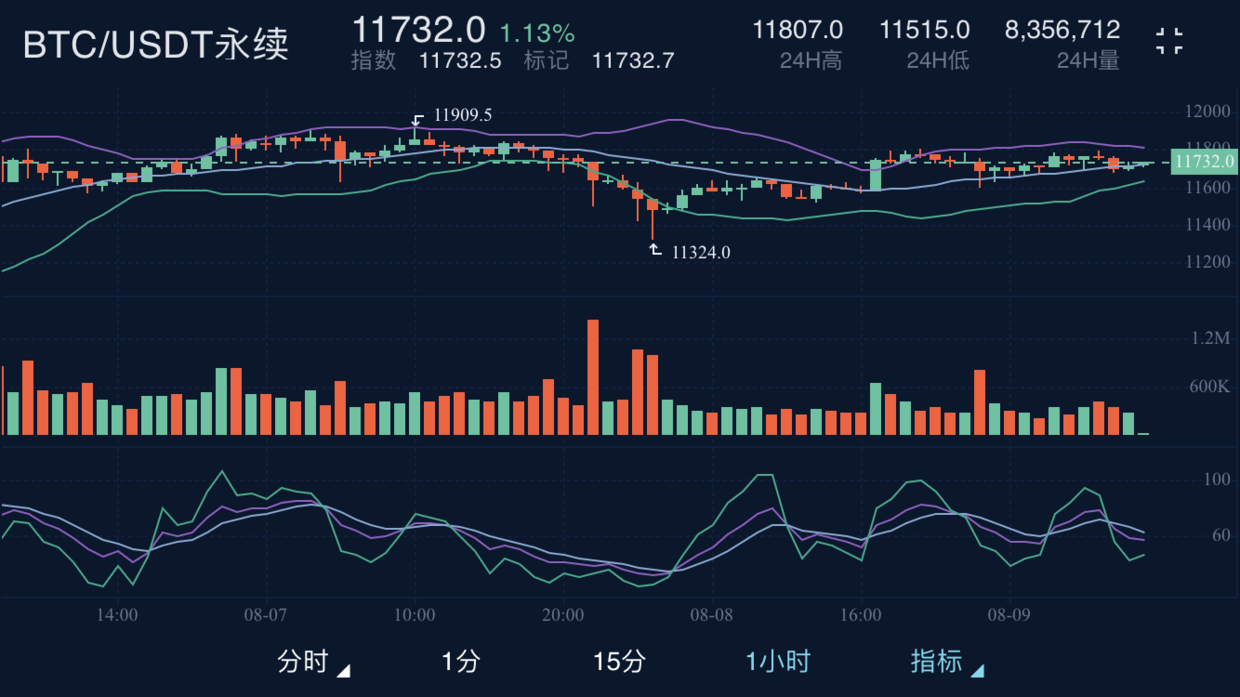Exit fullscreen chart with the collapse icon
The height and width of the screenshot is (697, 1240).
1169,41
